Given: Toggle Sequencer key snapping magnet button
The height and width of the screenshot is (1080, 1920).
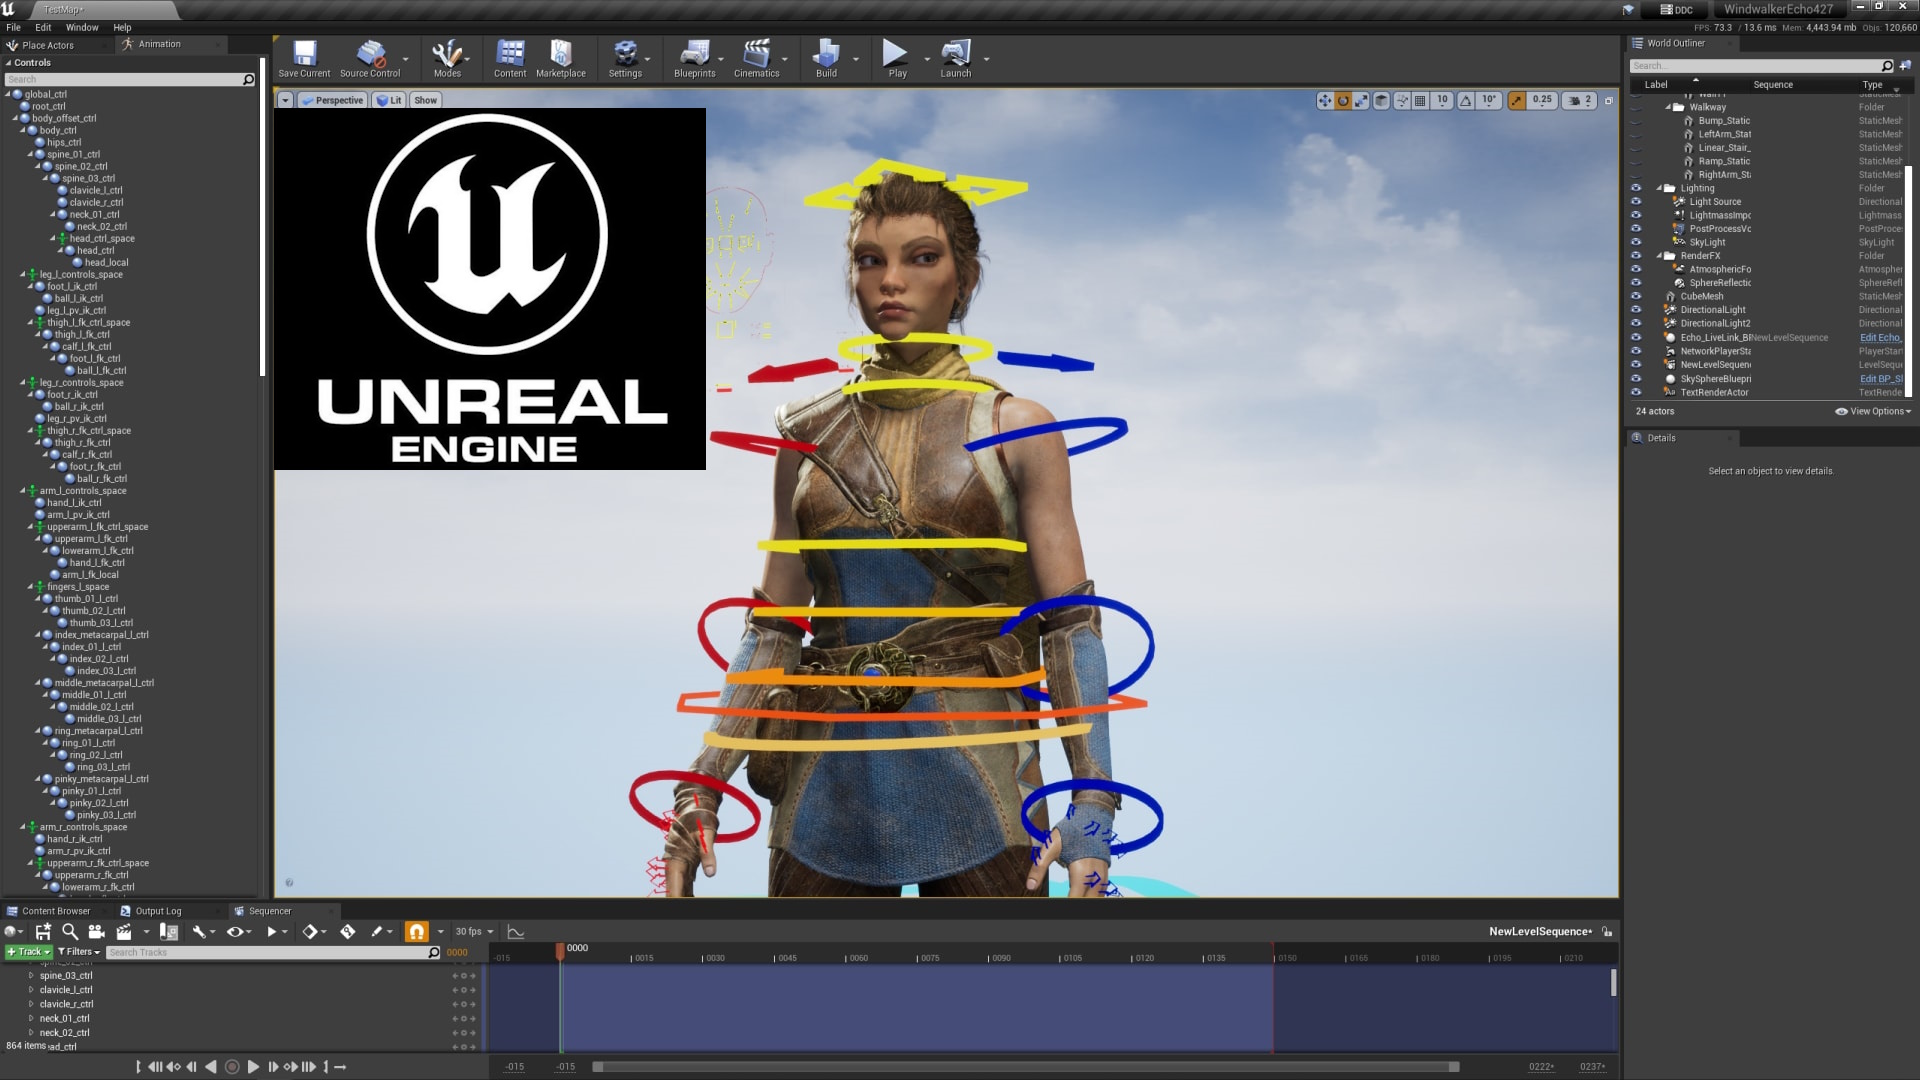Looking at the screenshot, I should 416,932.
